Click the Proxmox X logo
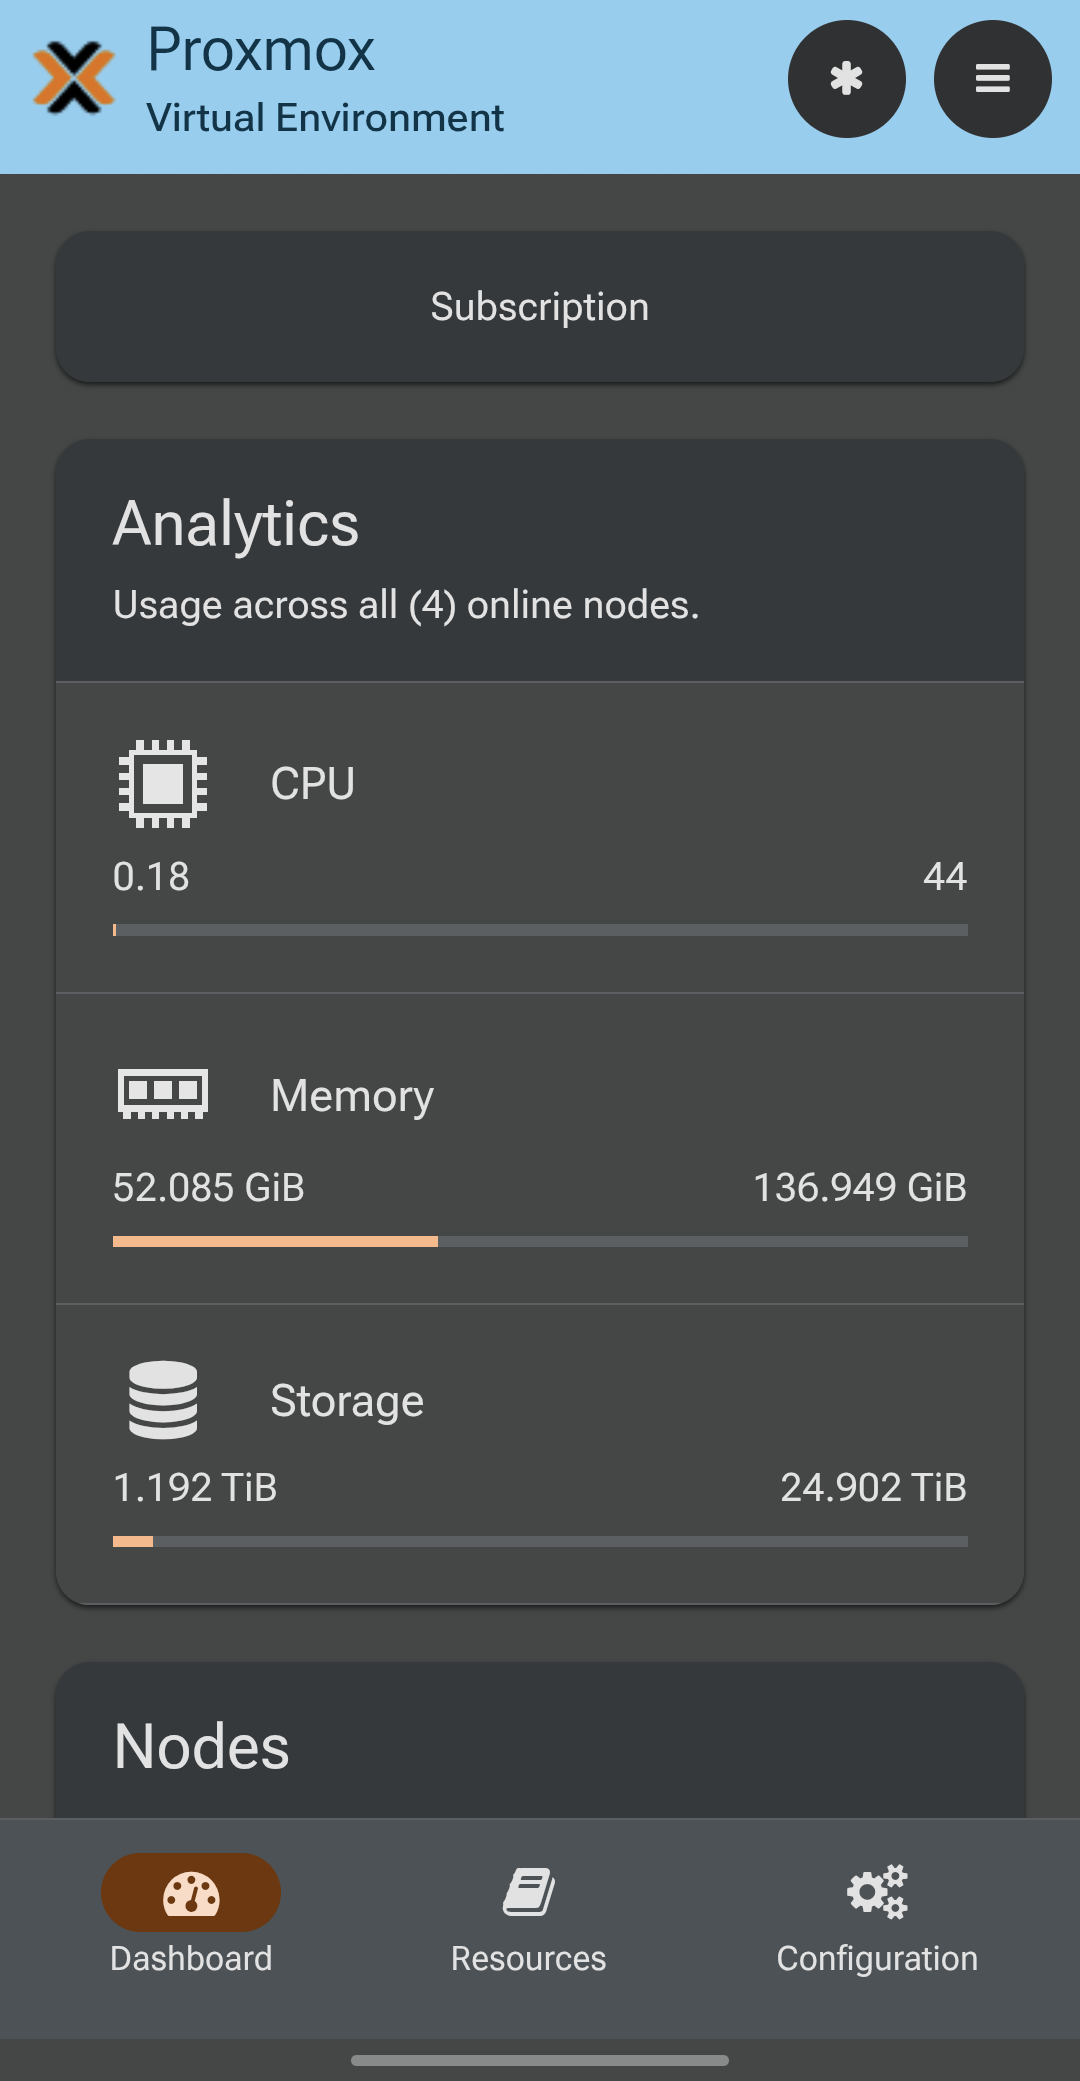The image size is (1080, 2081). coord(74,78)
